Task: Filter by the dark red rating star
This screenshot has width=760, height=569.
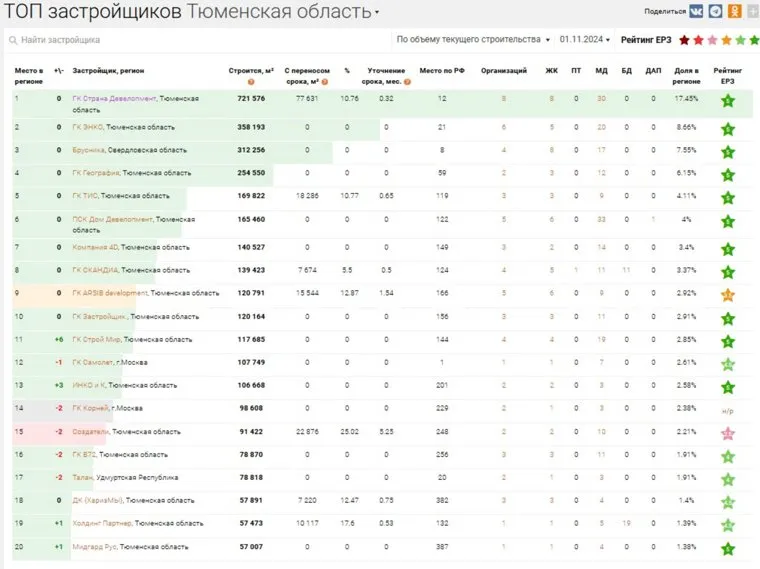Action: pyautogui.click(x=684, y=40)
